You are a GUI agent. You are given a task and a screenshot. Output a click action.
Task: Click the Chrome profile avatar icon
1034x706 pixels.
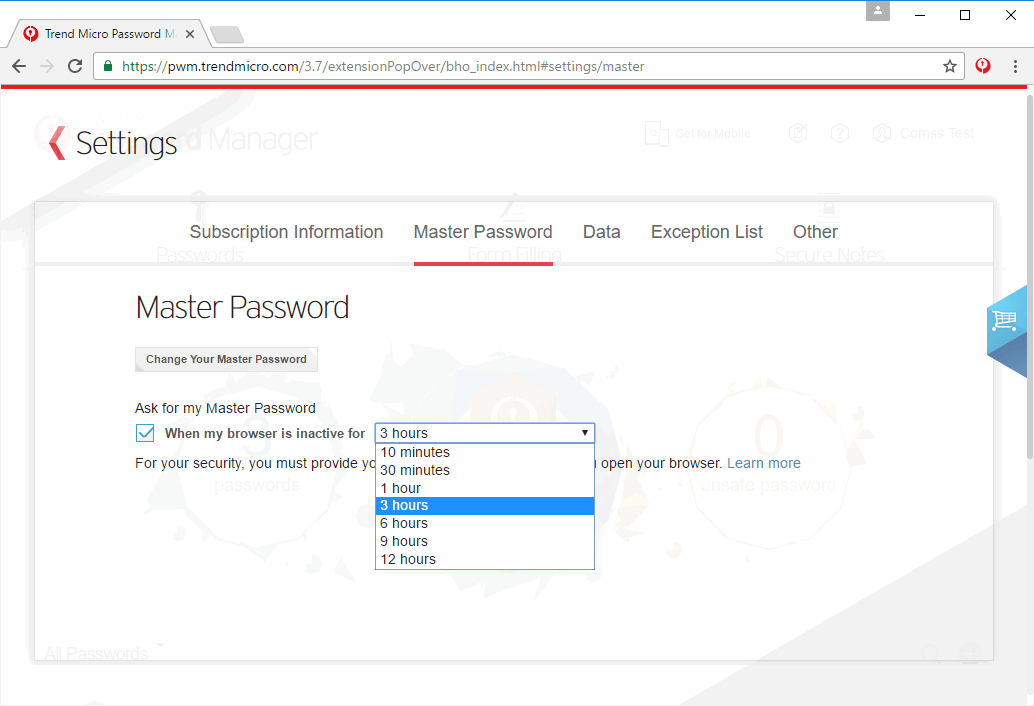(878, 11)
